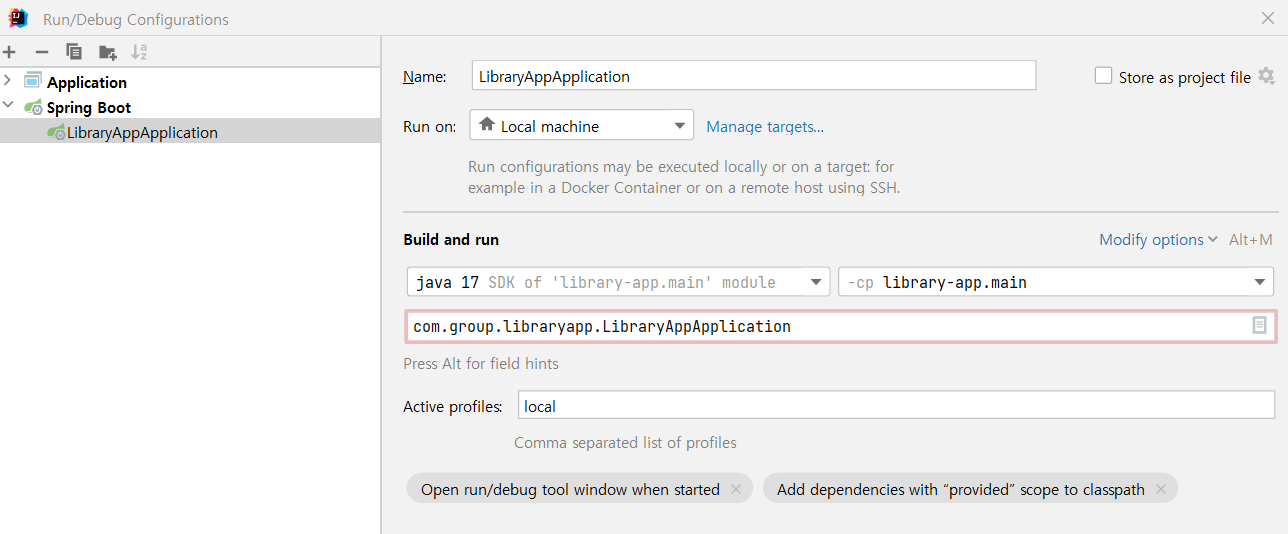Click the 'Open run/debug tool window when started' chip
The height and width of the screenshot is (534, 1288).
click(570, 489)
